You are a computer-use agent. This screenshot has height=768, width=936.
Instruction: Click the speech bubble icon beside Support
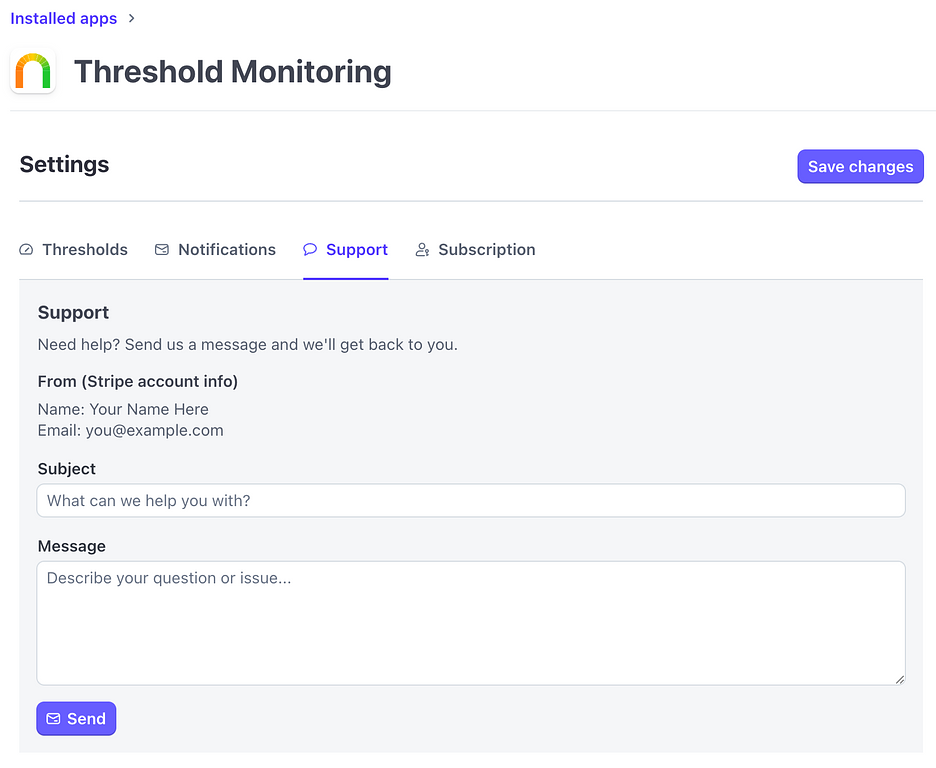point(310,250)
